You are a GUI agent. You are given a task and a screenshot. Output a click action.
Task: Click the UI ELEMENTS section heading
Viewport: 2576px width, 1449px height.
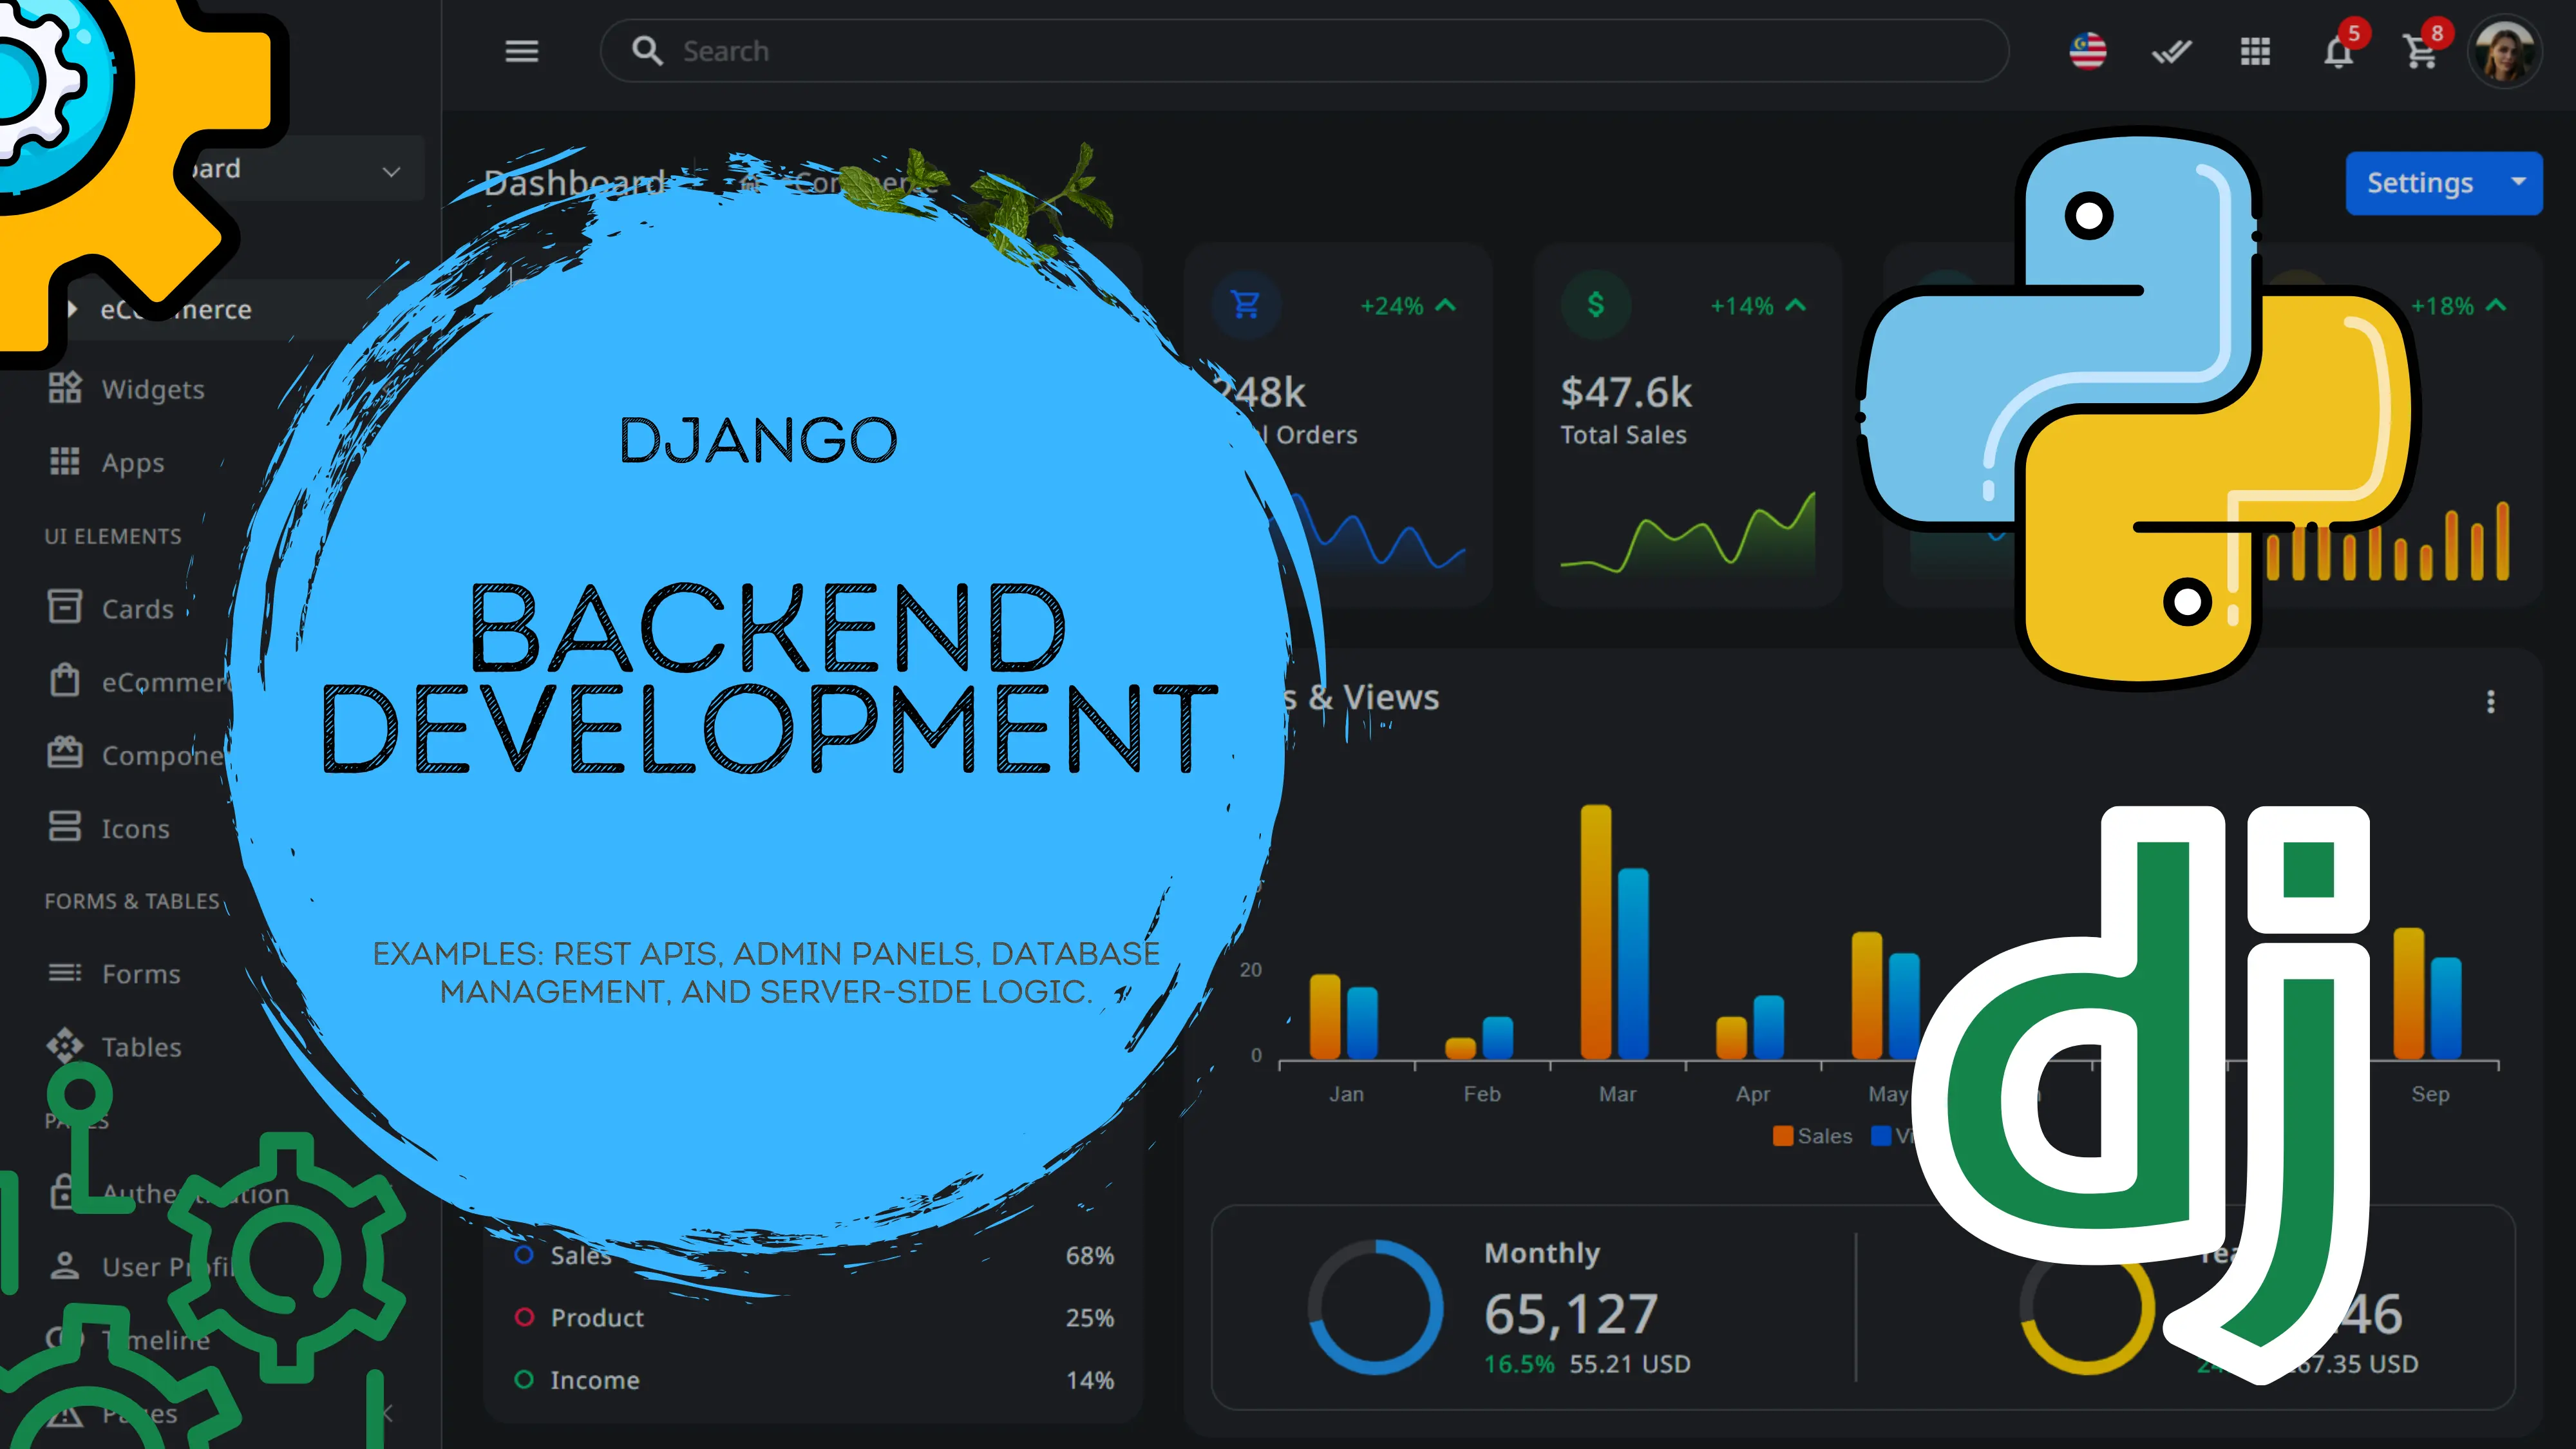pyautogui.click(x=113, y=536)
